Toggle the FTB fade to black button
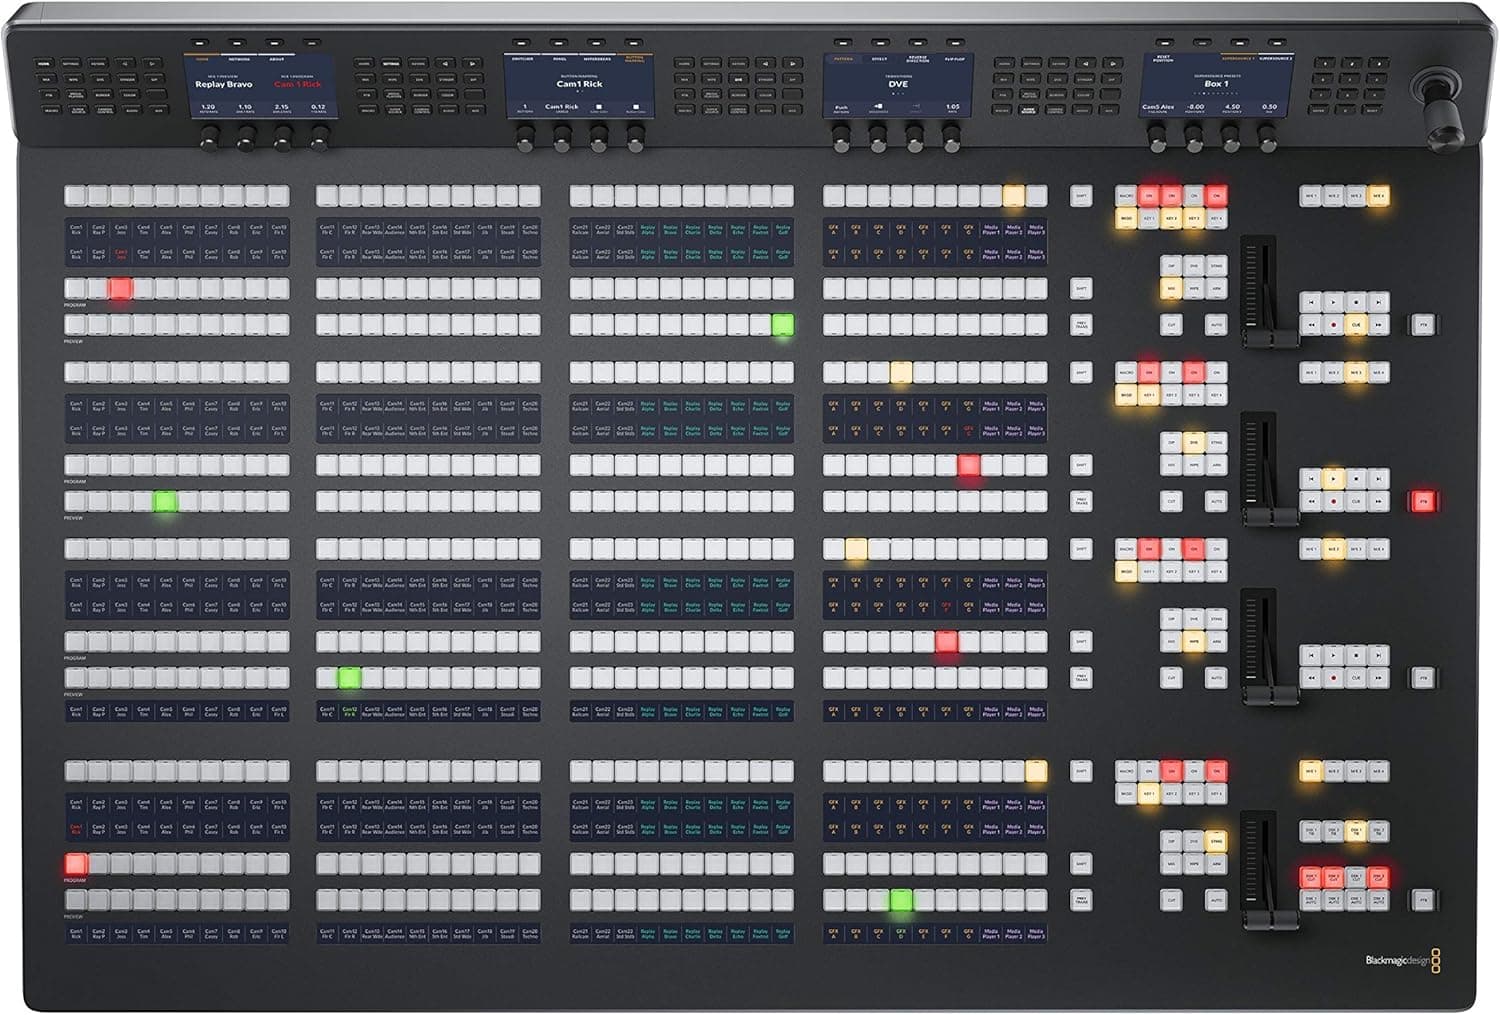This screenshot has width=1500, height=1015. coord(1423,324)
